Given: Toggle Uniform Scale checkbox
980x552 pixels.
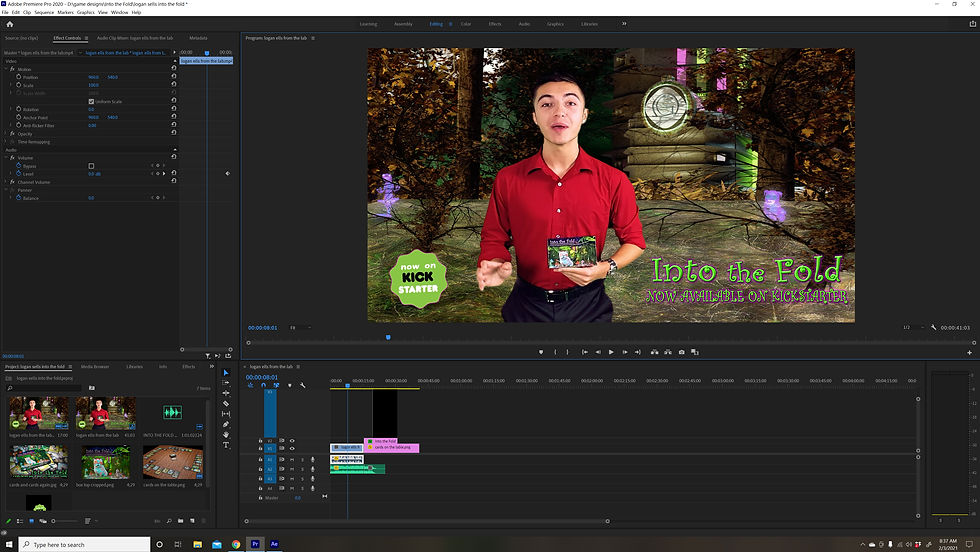Looking at the screenshot, I should pos(91,101).
